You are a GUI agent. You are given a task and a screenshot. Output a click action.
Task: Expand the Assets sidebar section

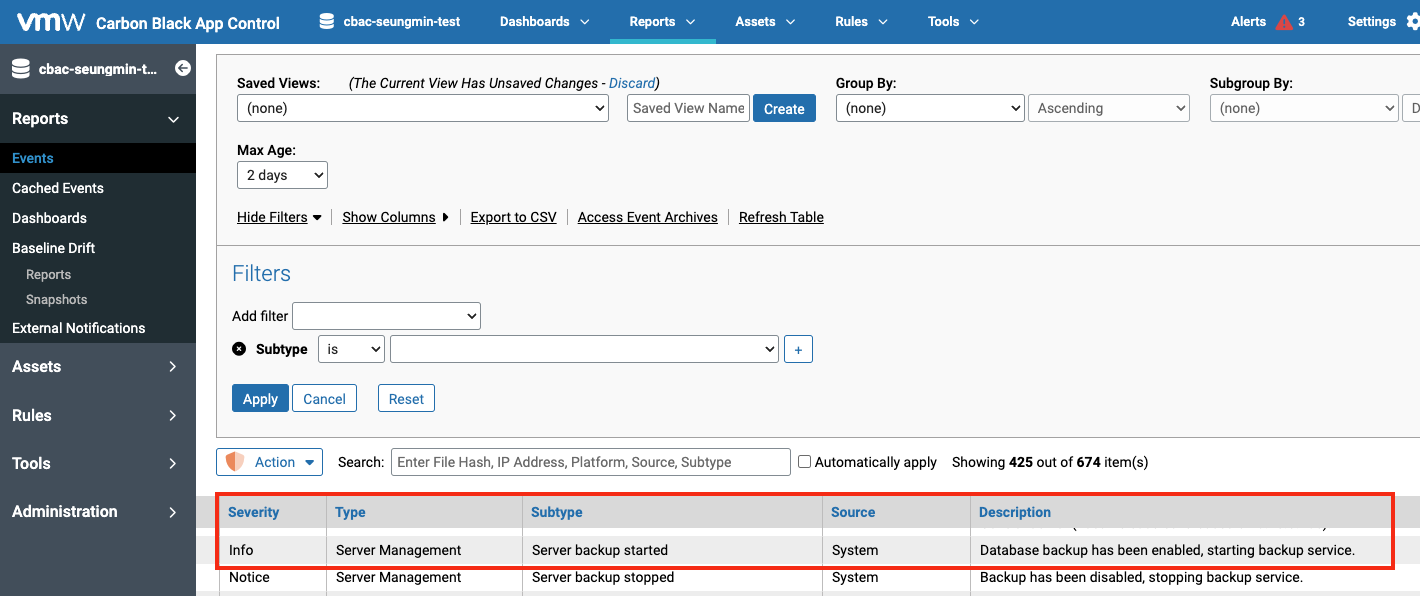coord(98,366)
